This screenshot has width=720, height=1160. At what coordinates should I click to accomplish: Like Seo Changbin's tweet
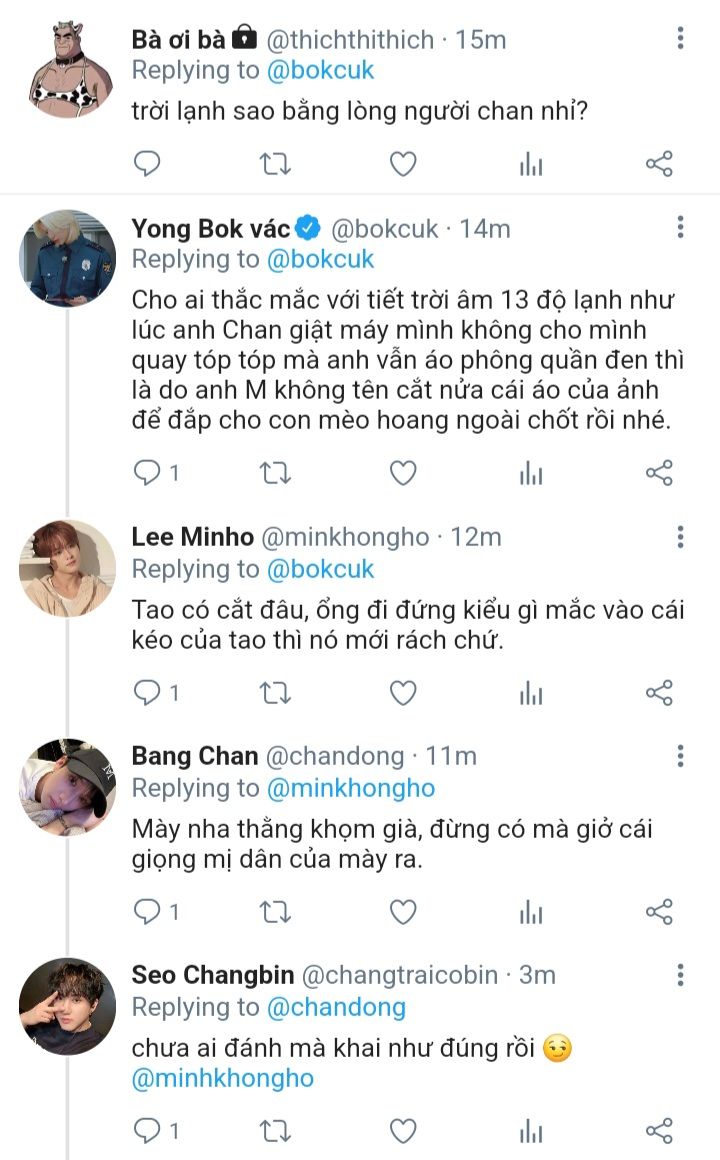tap(402, 1131)
